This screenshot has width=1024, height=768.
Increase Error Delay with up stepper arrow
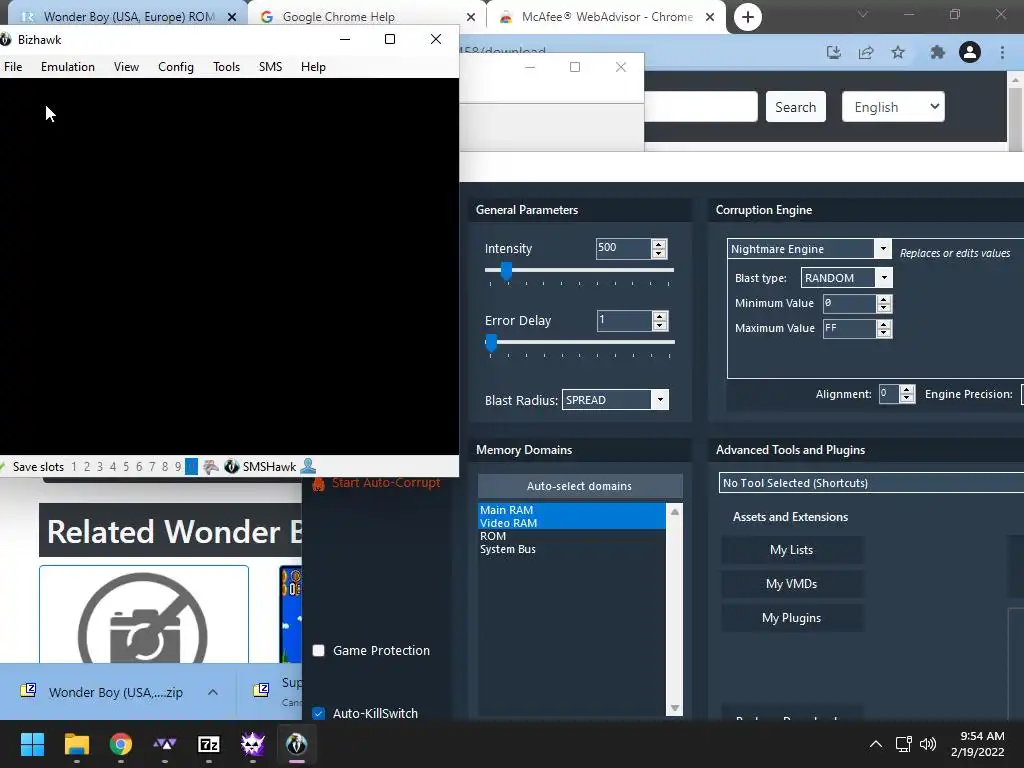[x=660, y=316]
